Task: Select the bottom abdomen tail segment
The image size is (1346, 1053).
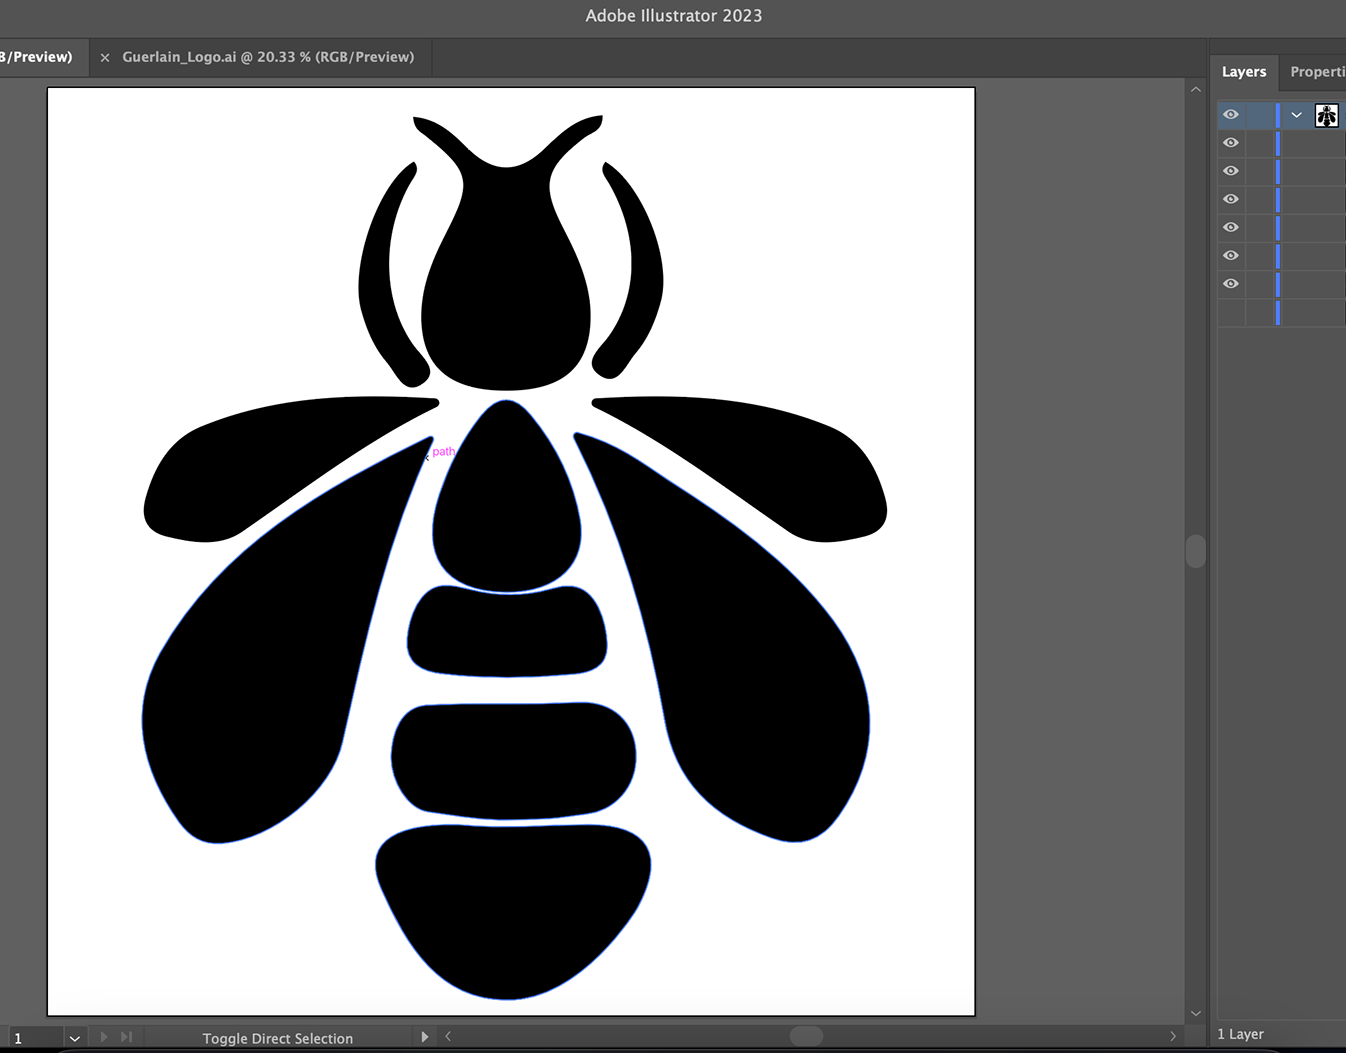Action: 513,905
